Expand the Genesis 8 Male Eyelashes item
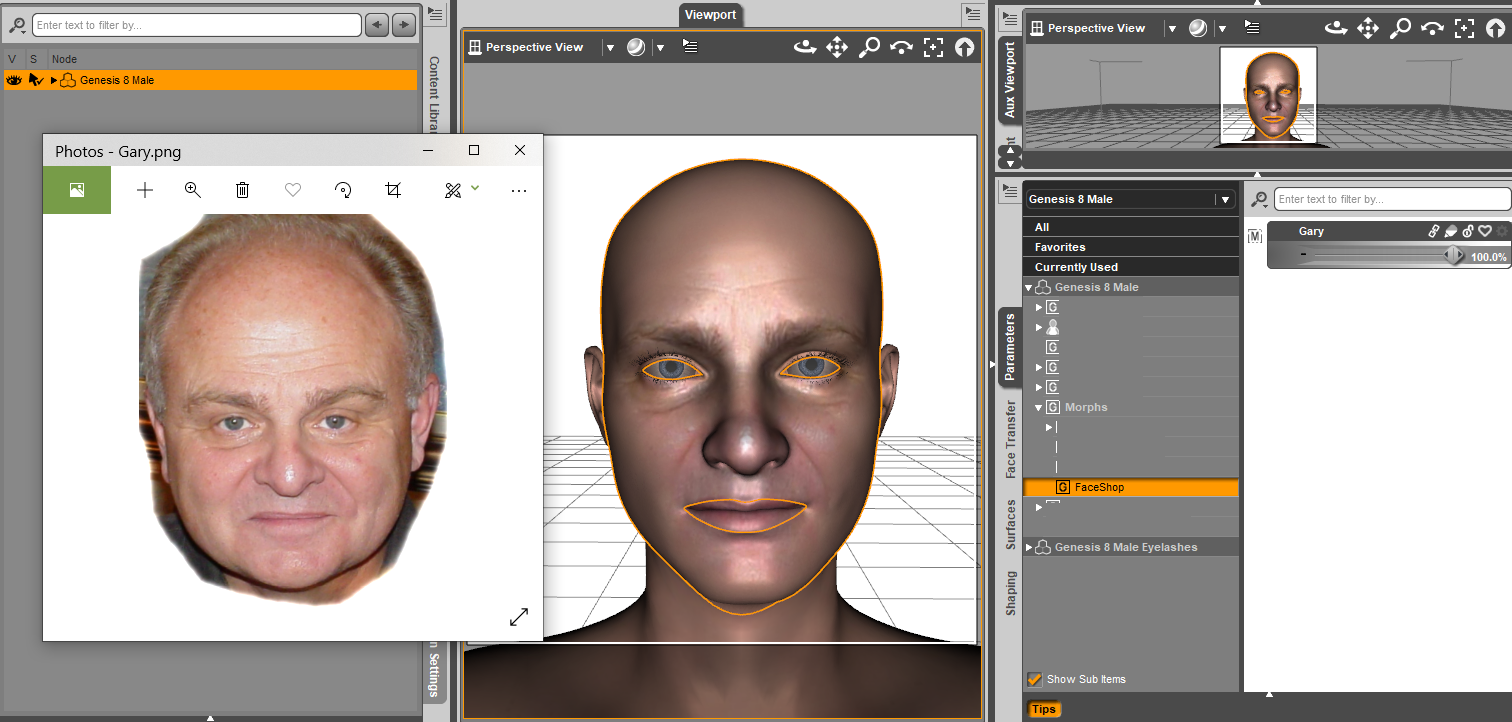1512x722 pixels. 1029,547
